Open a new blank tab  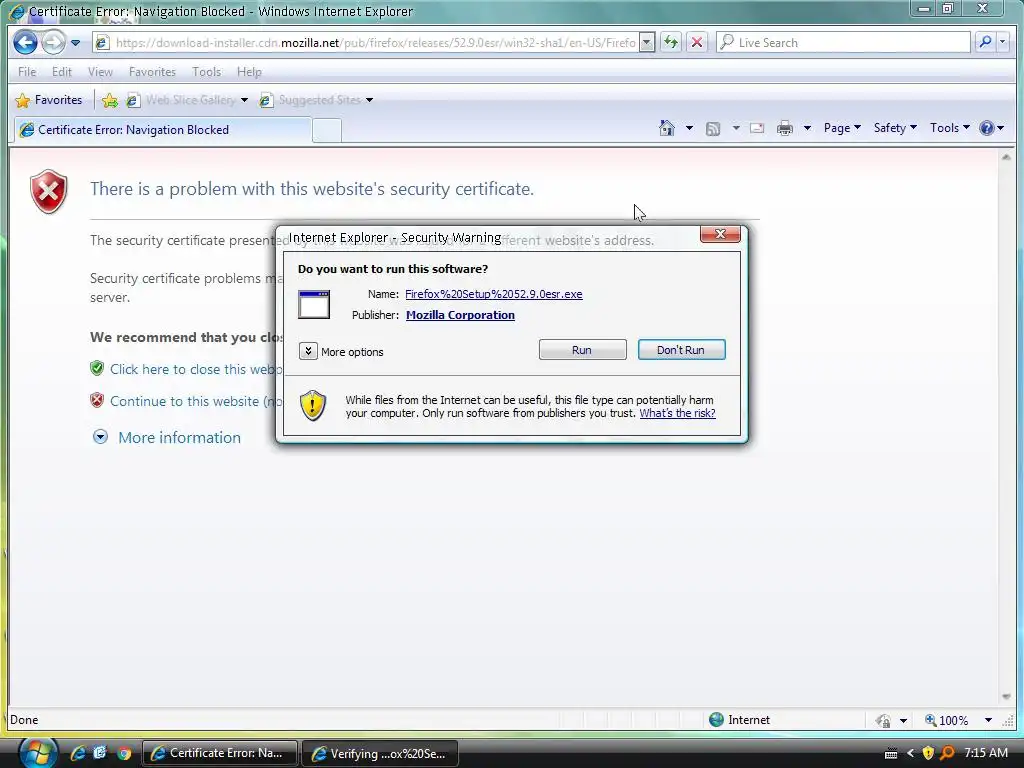(x=327, y=131)
